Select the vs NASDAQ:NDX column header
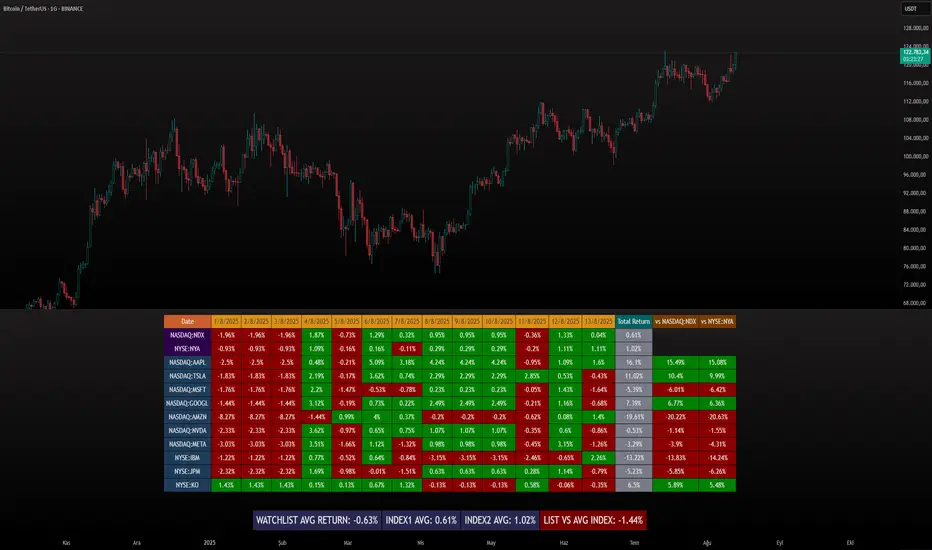The width and height of the screenshot is (932, 550). click(675, 322)
